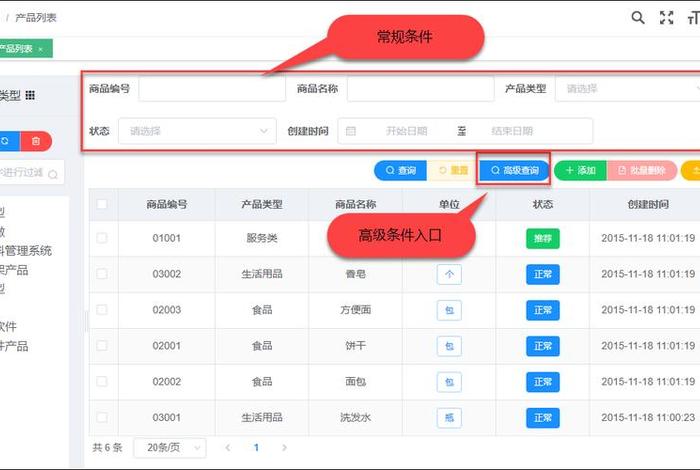Check the checkbox for row 01001
Viewport: 700px width, 470px height.
tap(102, 238)
